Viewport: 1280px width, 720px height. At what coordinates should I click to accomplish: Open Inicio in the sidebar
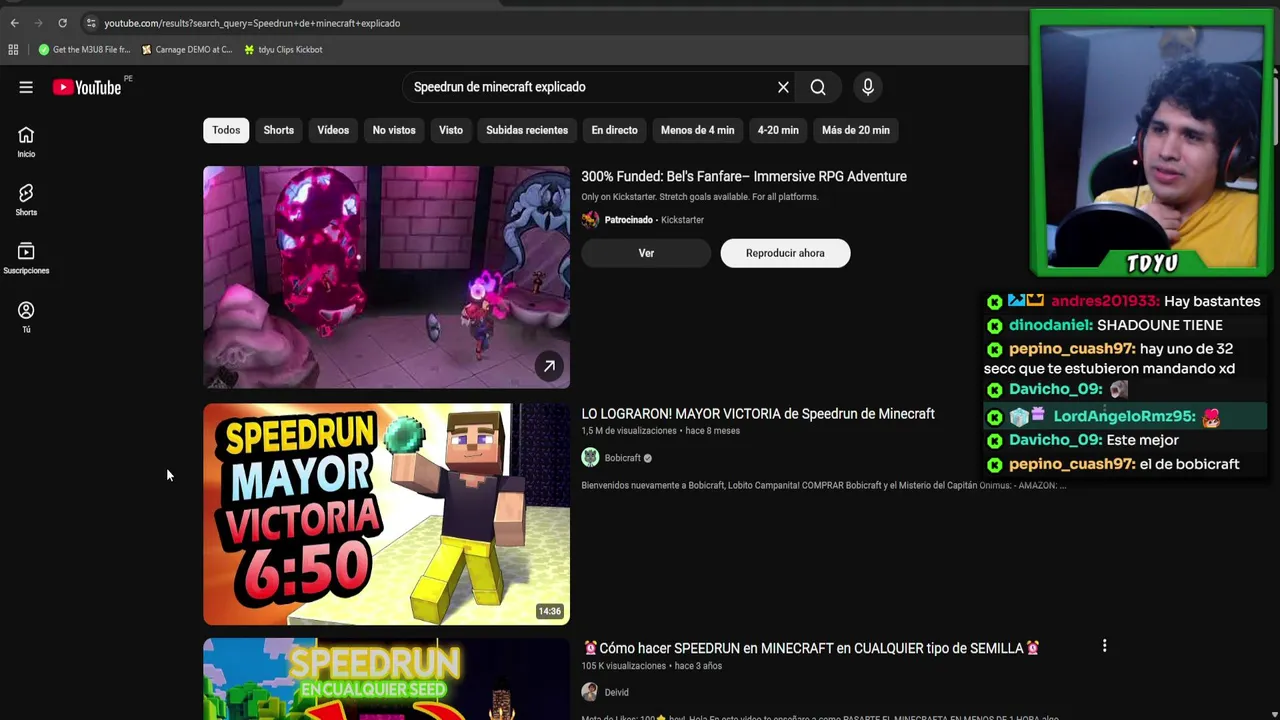pos(26,142)
